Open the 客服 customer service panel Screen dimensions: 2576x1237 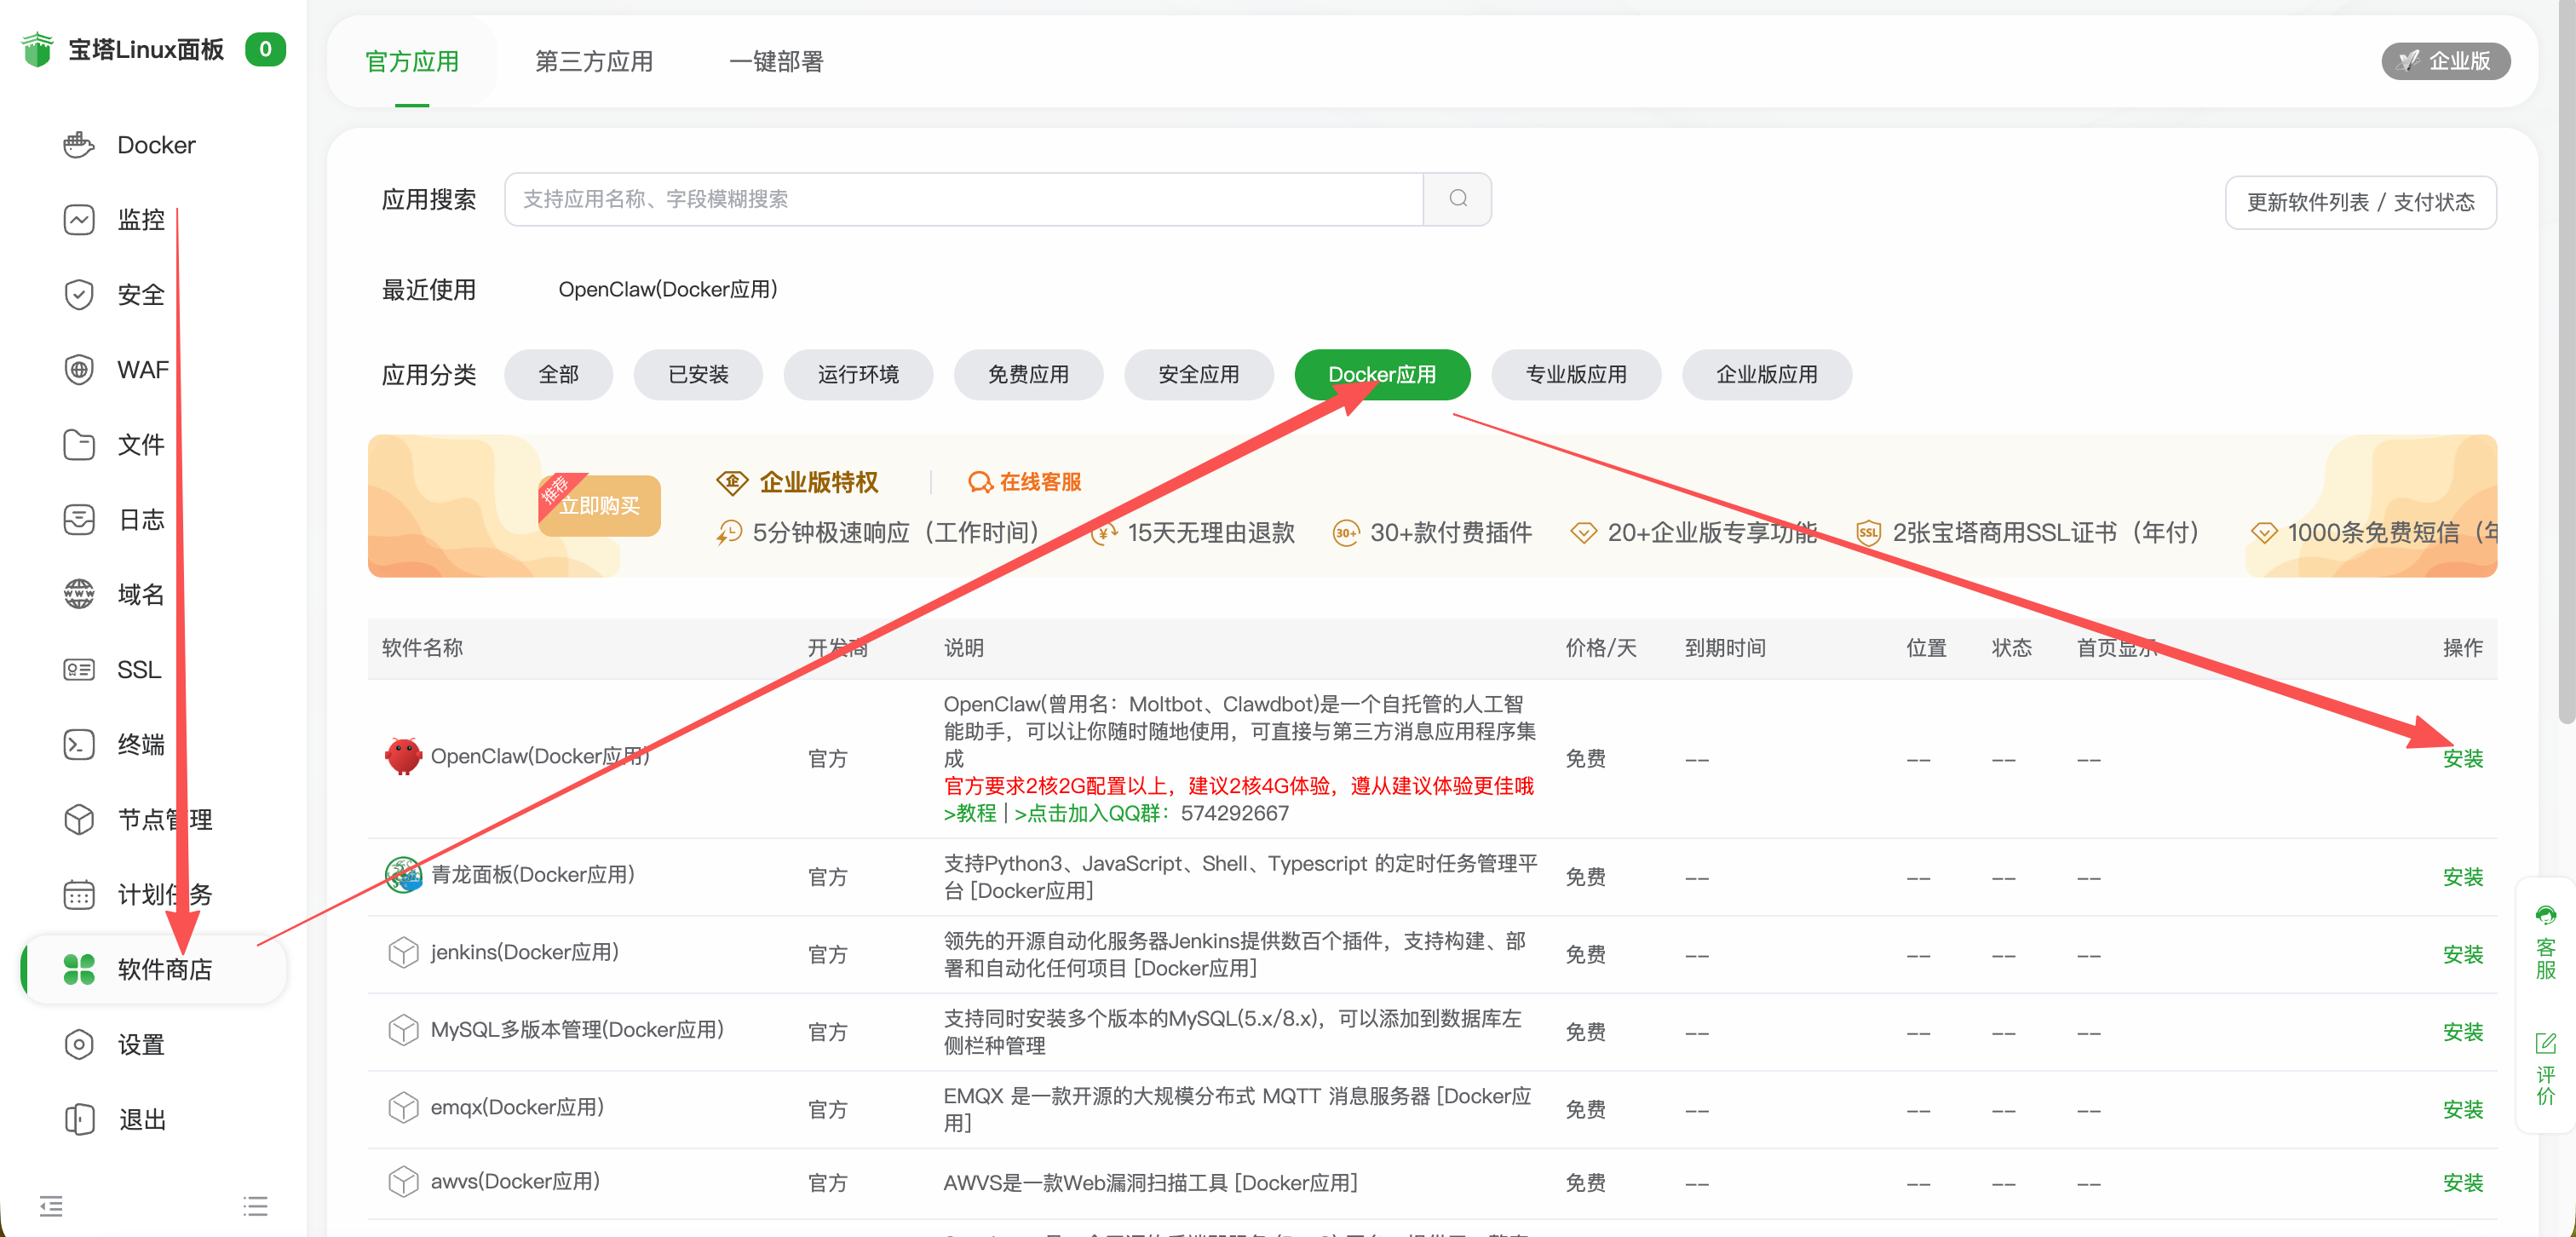(x=2546, y=942)
